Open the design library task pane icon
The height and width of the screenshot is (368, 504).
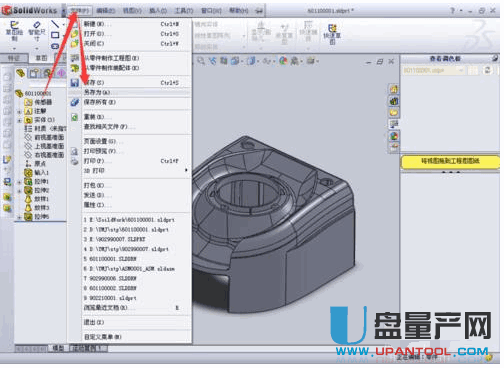tap(394, 101)
